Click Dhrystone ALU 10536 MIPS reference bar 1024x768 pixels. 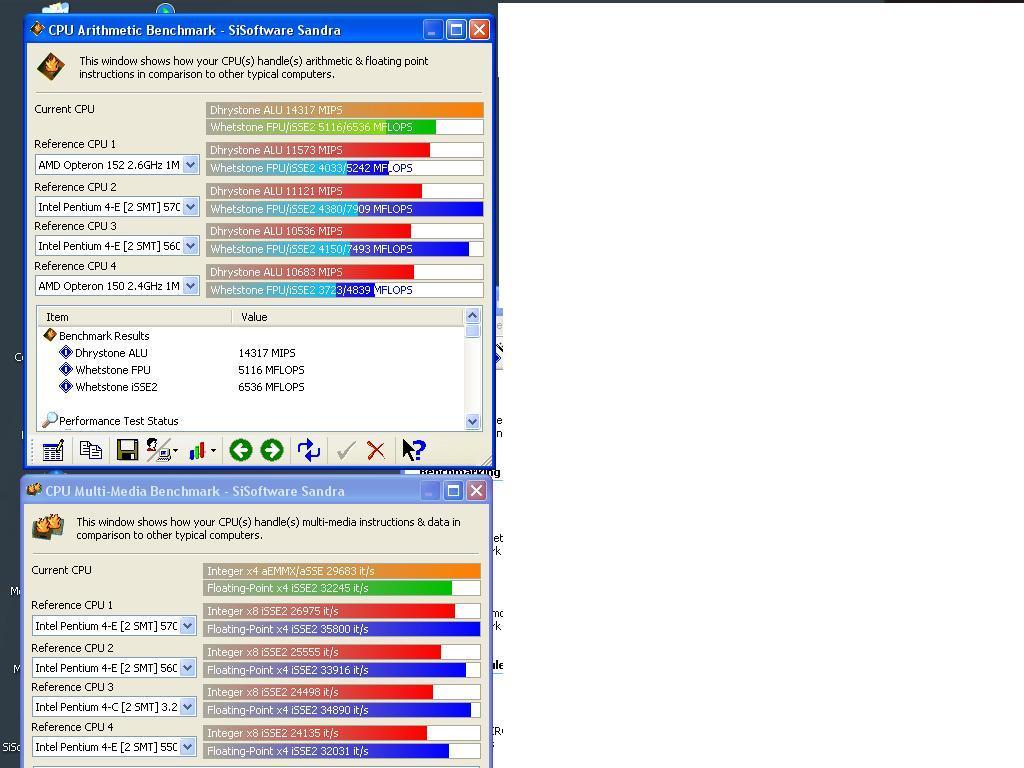click(345, 231)
